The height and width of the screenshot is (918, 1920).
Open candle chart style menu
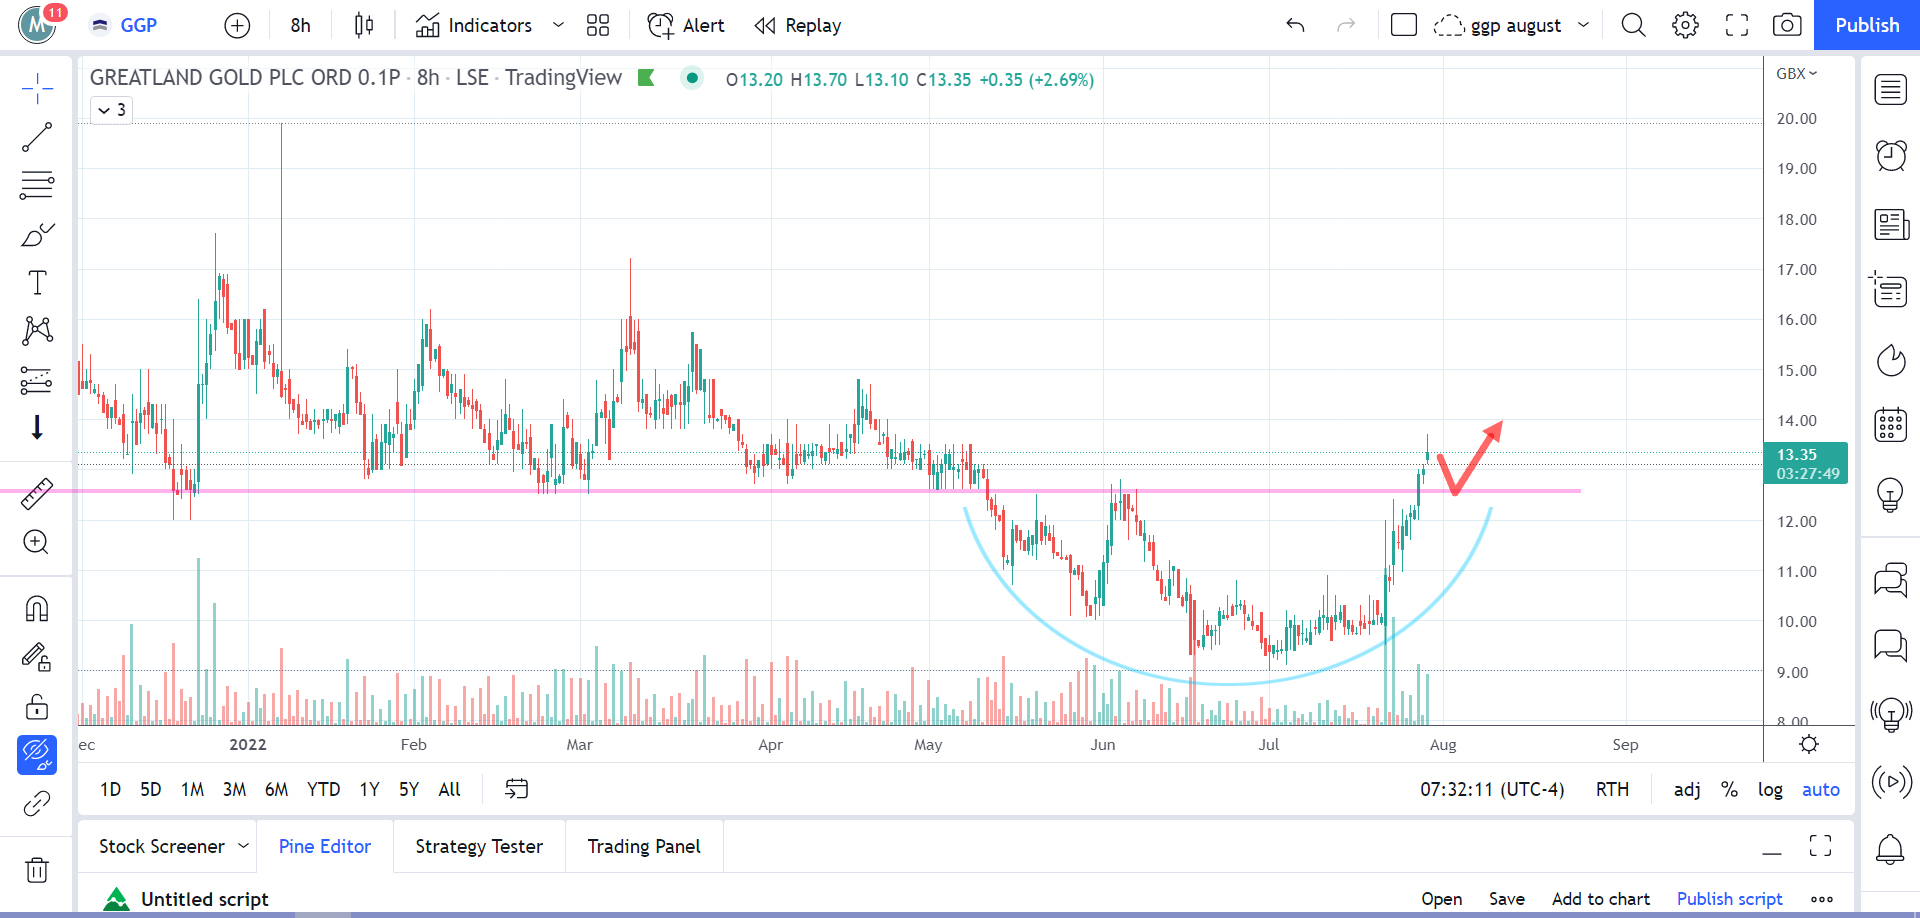(x=364, y=25)
